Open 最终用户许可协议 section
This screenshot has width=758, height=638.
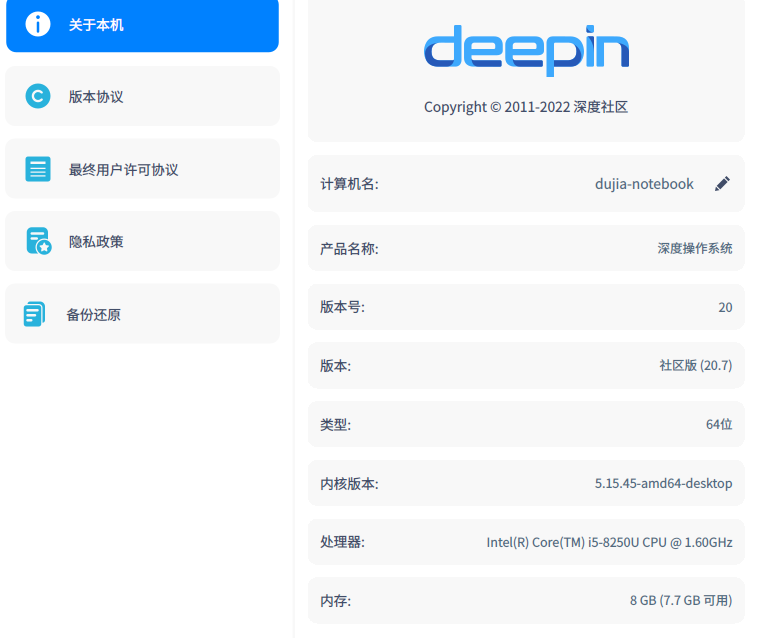click(142, 169)
